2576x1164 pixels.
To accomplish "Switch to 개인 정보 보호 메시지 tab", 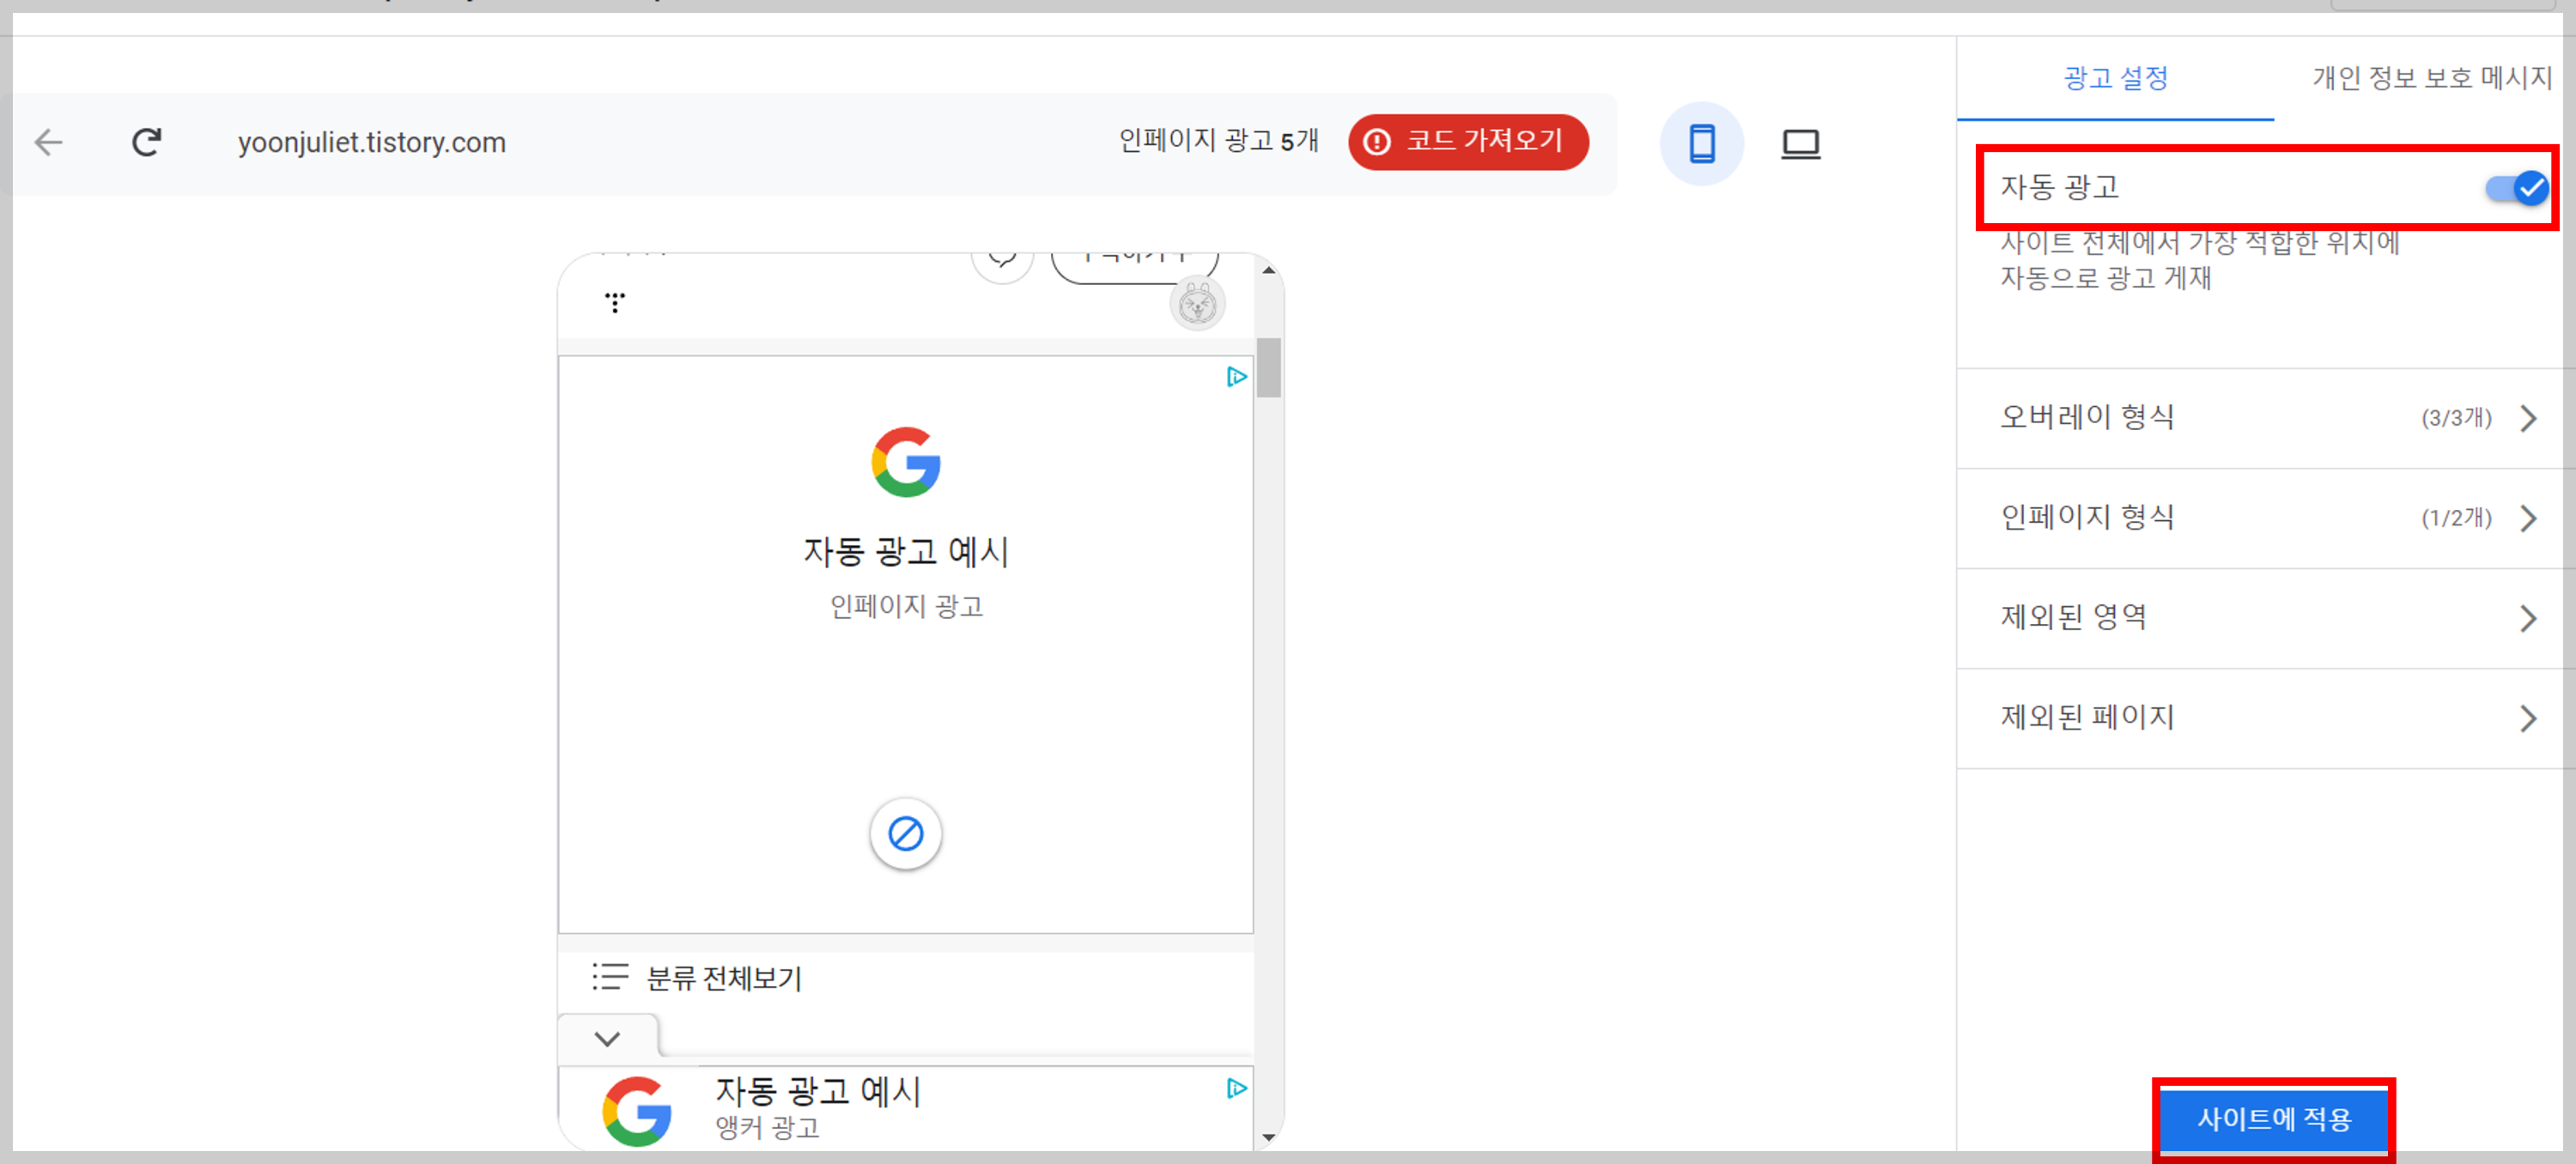I will 2431,78.
